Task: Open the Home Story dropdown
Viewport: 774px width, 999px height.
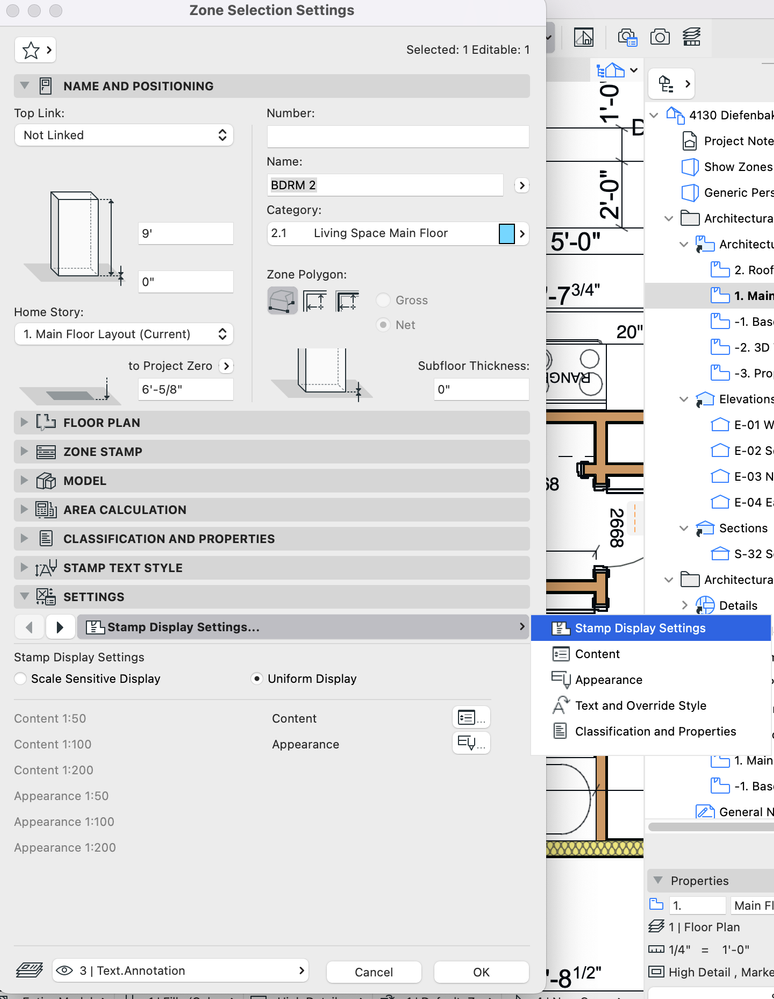Action: point(124,334)
